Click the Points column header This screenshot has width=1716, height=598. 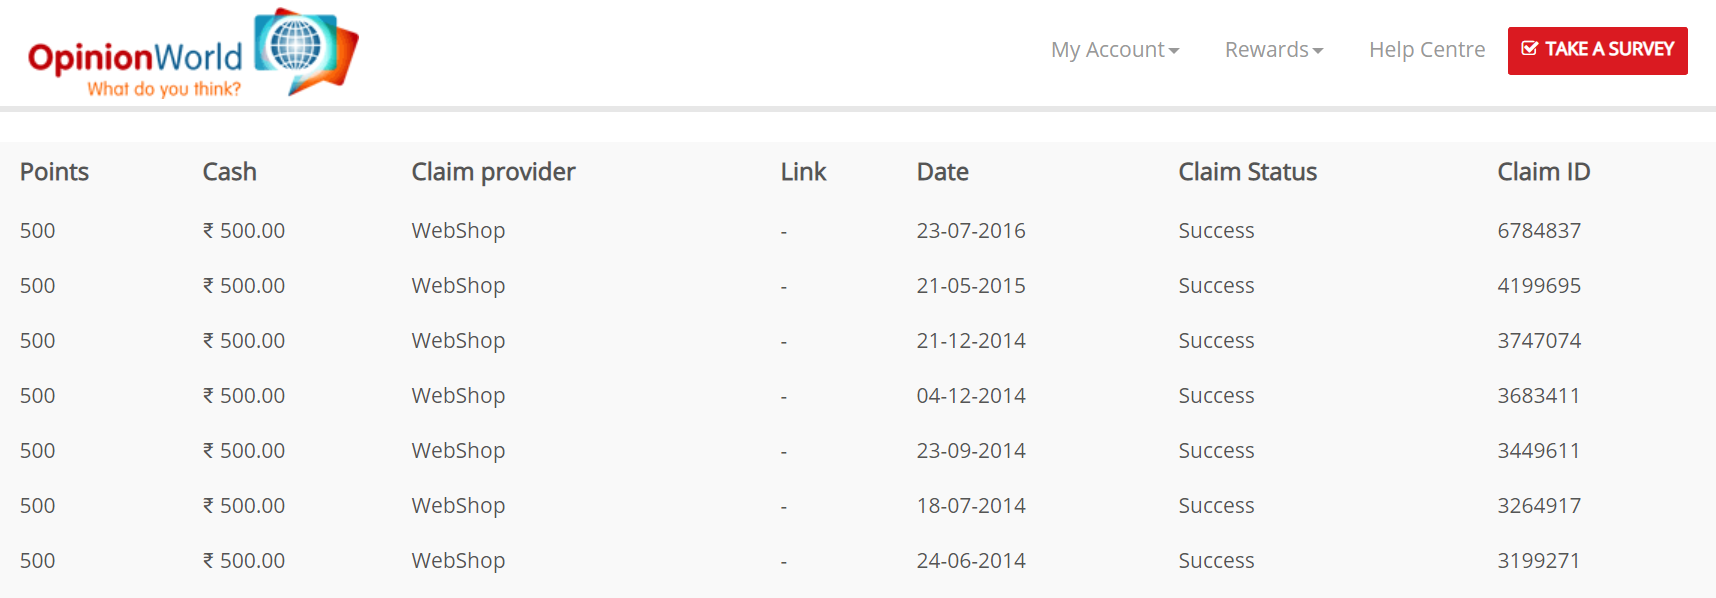54,172
